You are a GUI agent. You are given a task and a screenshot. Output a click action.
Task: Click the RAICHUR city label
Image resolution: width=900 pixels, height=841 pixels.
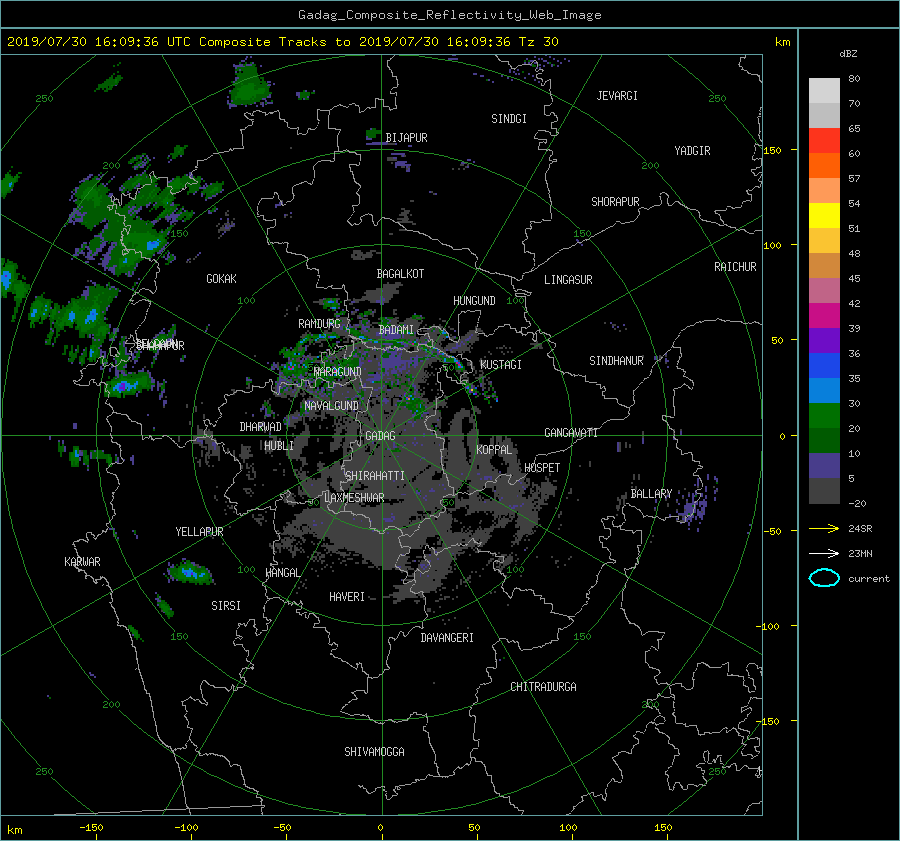[x=735, y=267]
